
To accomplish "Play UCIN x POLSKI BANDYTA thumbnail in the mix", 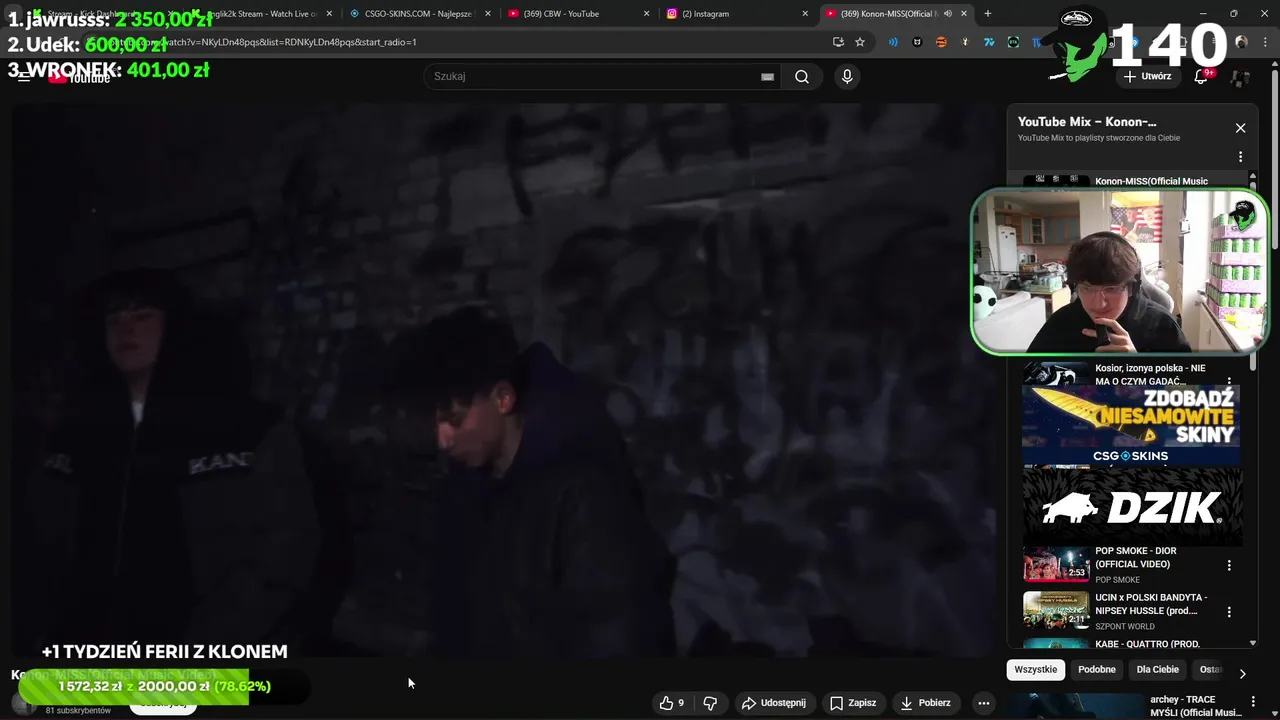I will (x=1056, y=610).
